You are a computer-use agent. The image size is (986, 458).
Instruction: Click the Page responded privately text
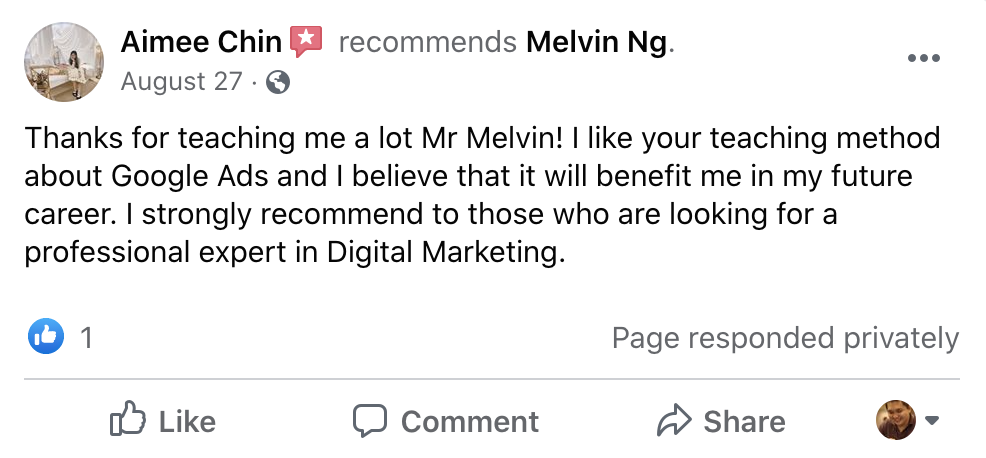(785, 338)
